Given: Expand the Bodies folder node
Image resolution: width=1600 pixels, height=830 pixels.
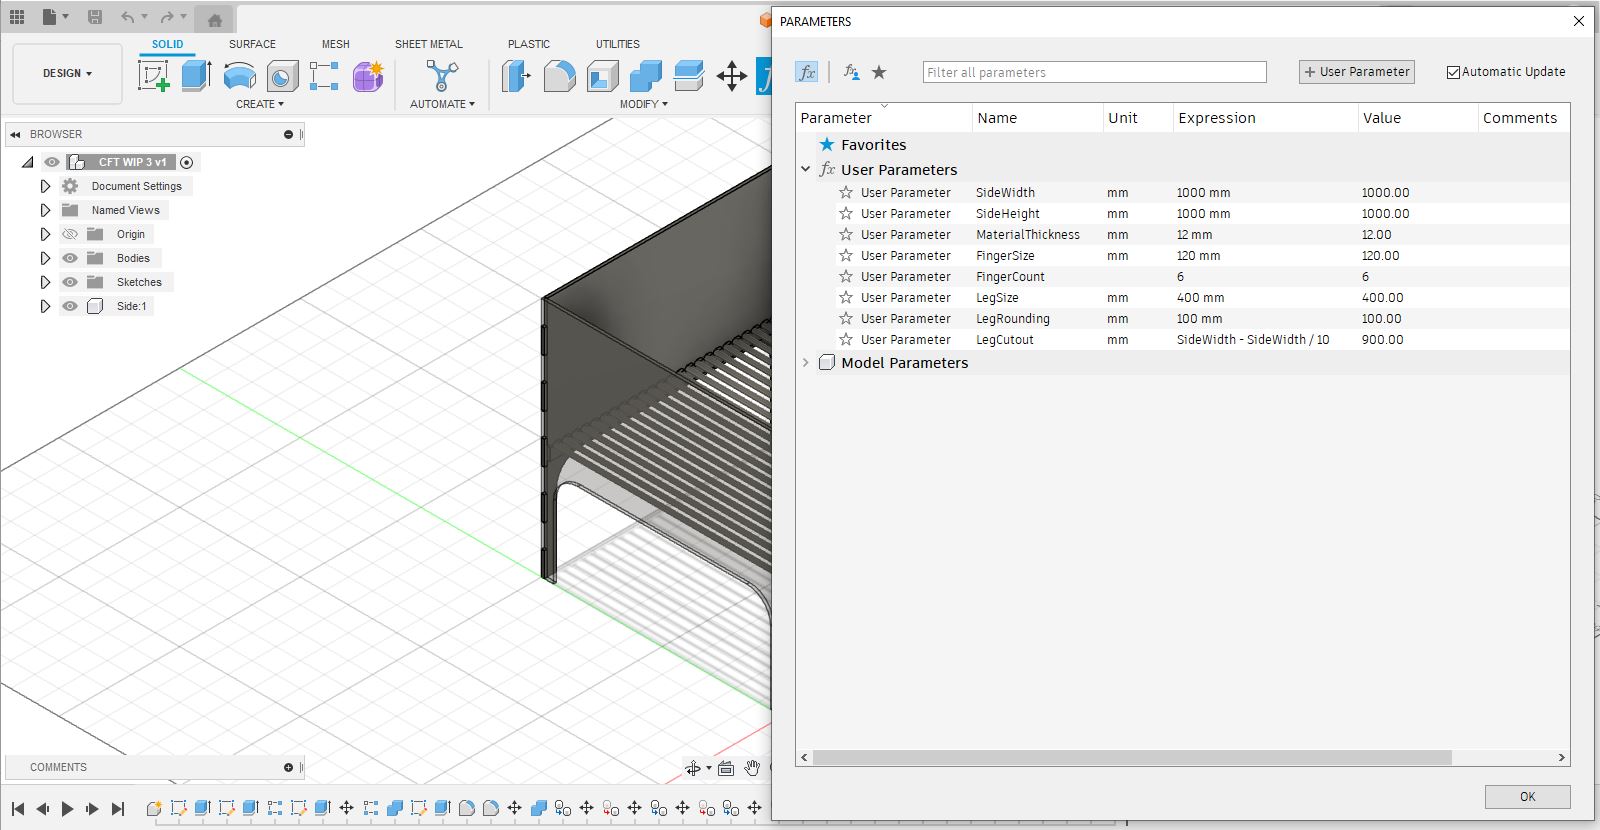Looking at the screenshot, I should (45, 258).
